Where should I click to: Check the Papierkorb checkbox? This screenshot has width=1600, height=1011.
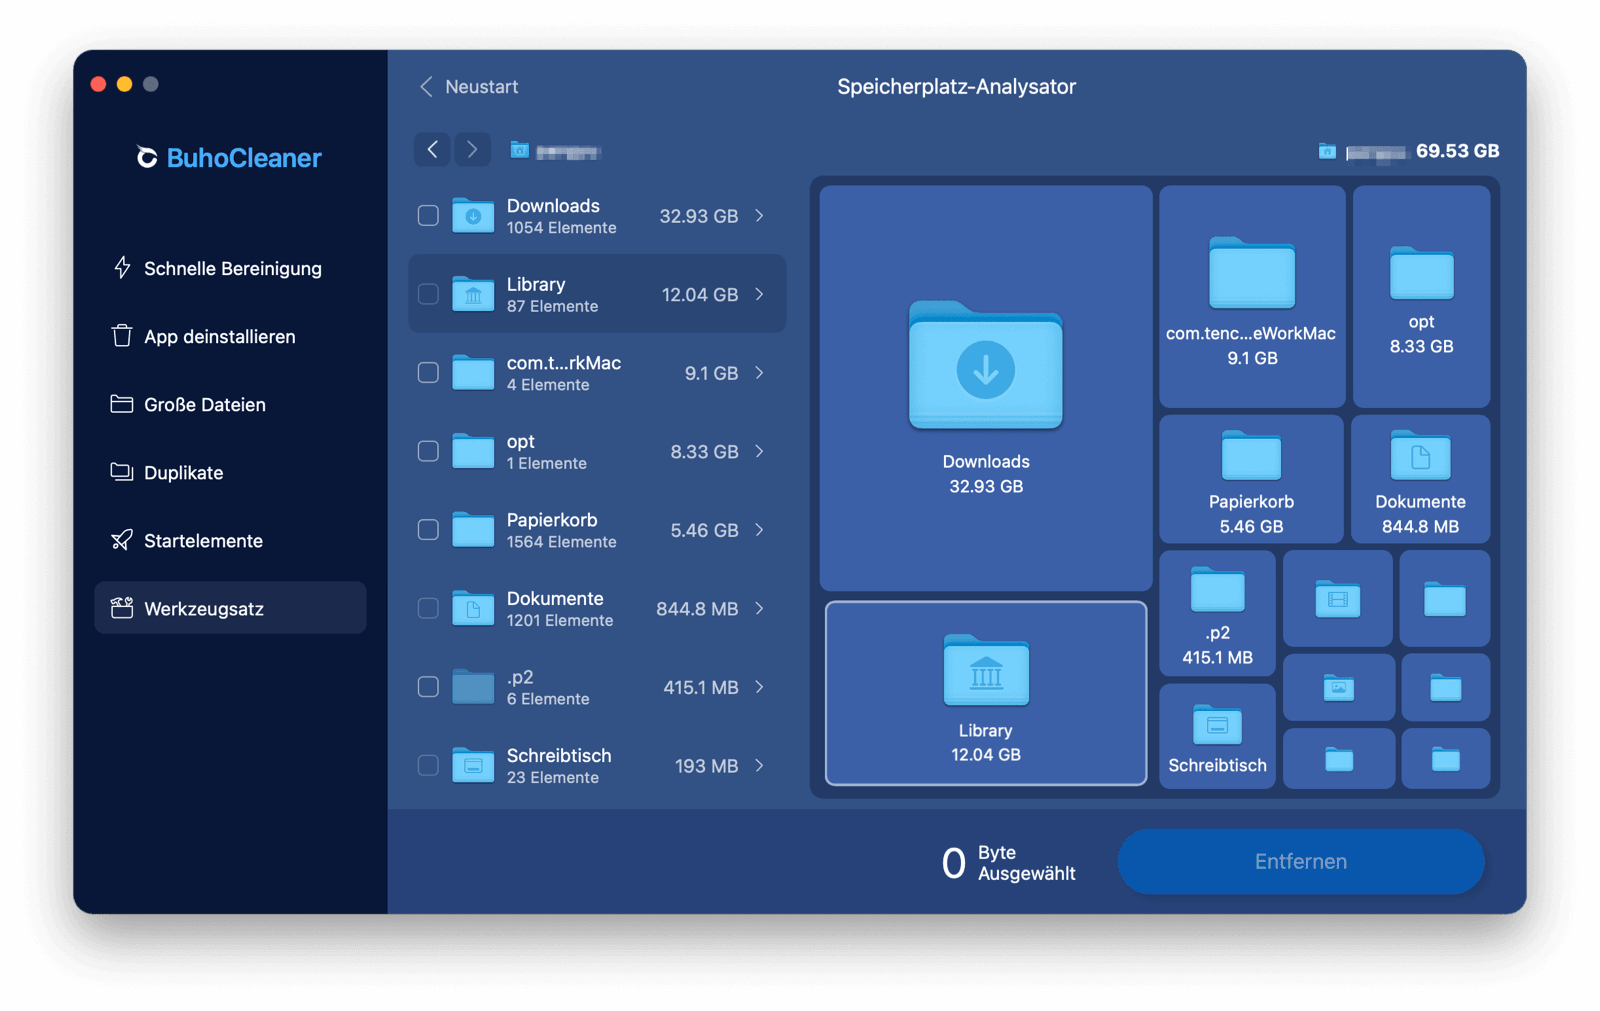[x=428, y=530]
